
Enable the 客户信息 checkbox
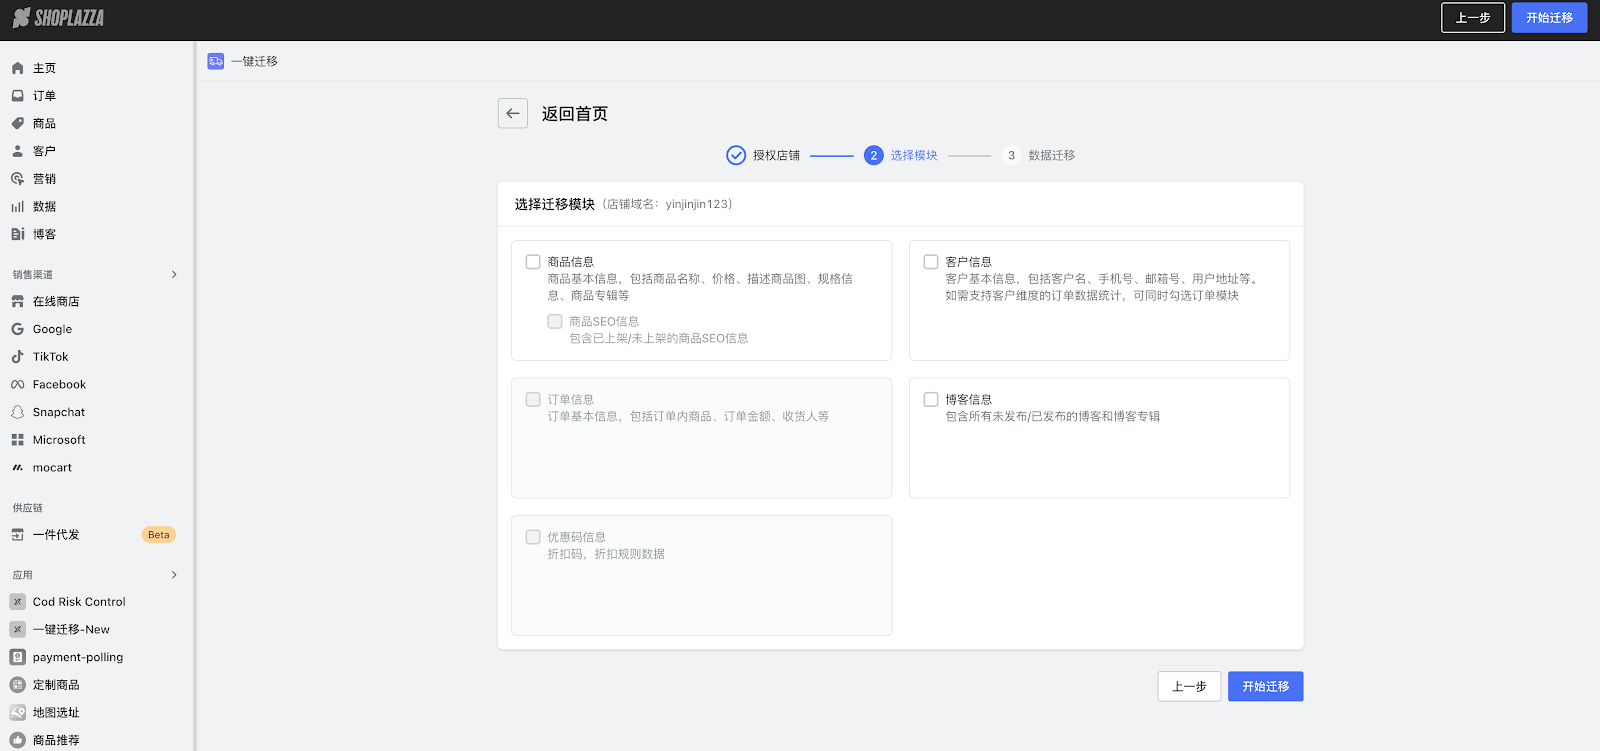931,262
